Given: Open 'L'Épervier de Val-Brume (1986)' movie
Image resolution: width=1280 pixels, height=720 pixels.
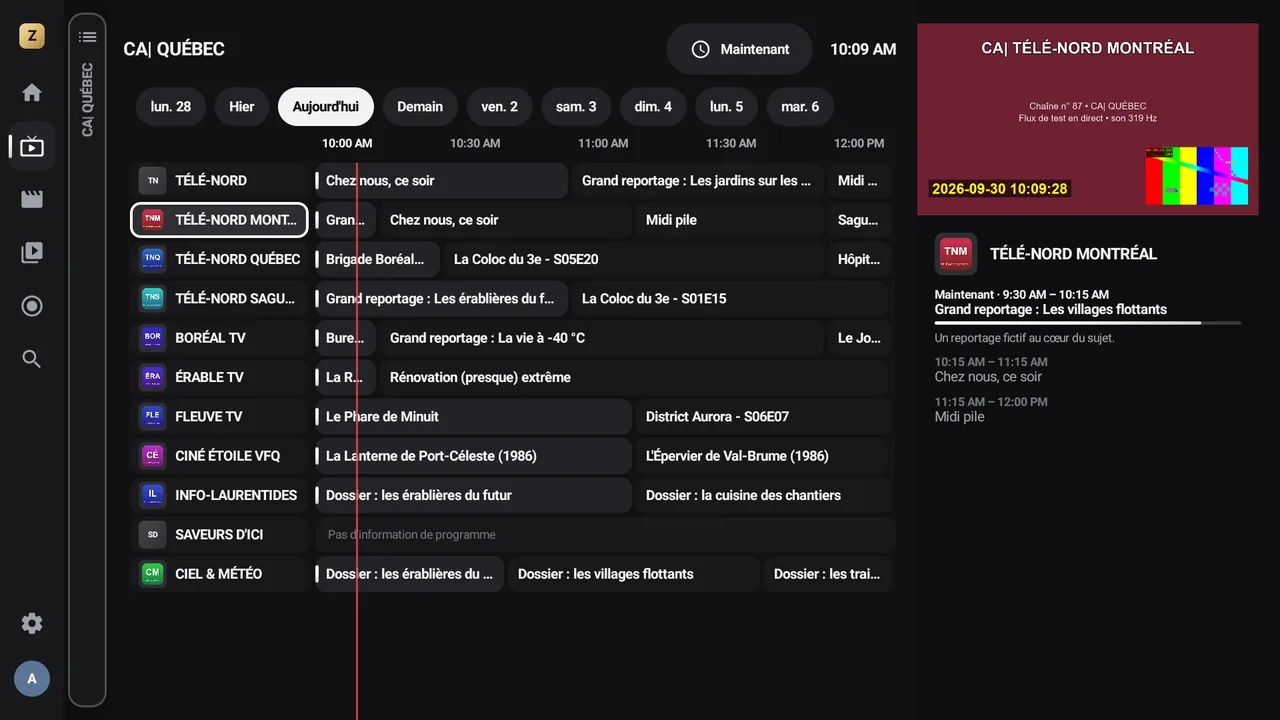Looking at the screenshot, I should (x=762, y=456).
